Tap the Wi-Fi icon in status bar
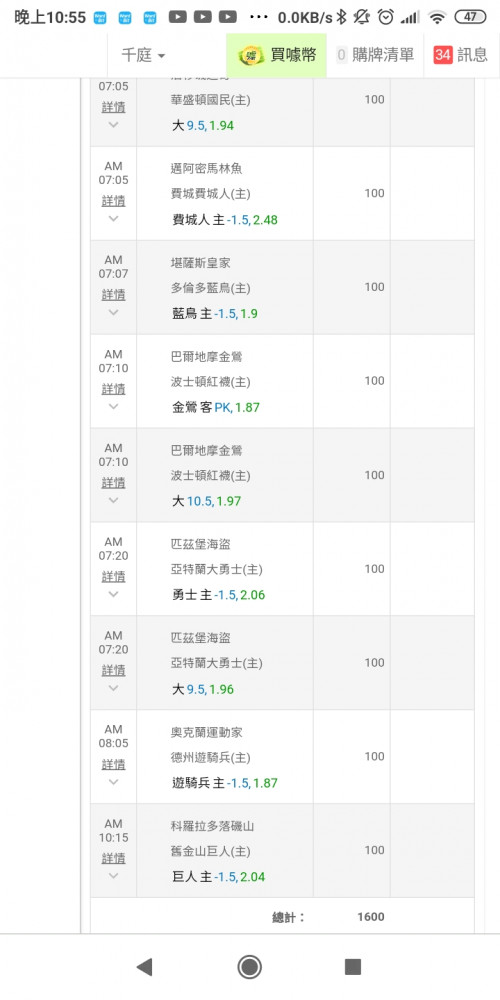 (x=437, y=18)
